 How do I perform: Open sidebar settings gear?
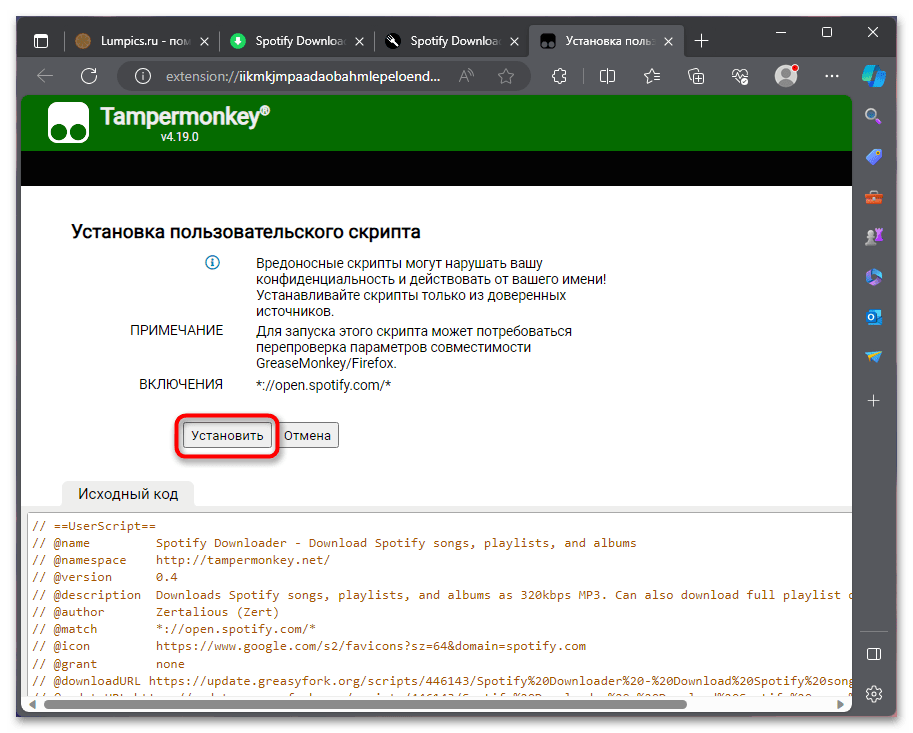pyautogui.click(x=873, y=693)
